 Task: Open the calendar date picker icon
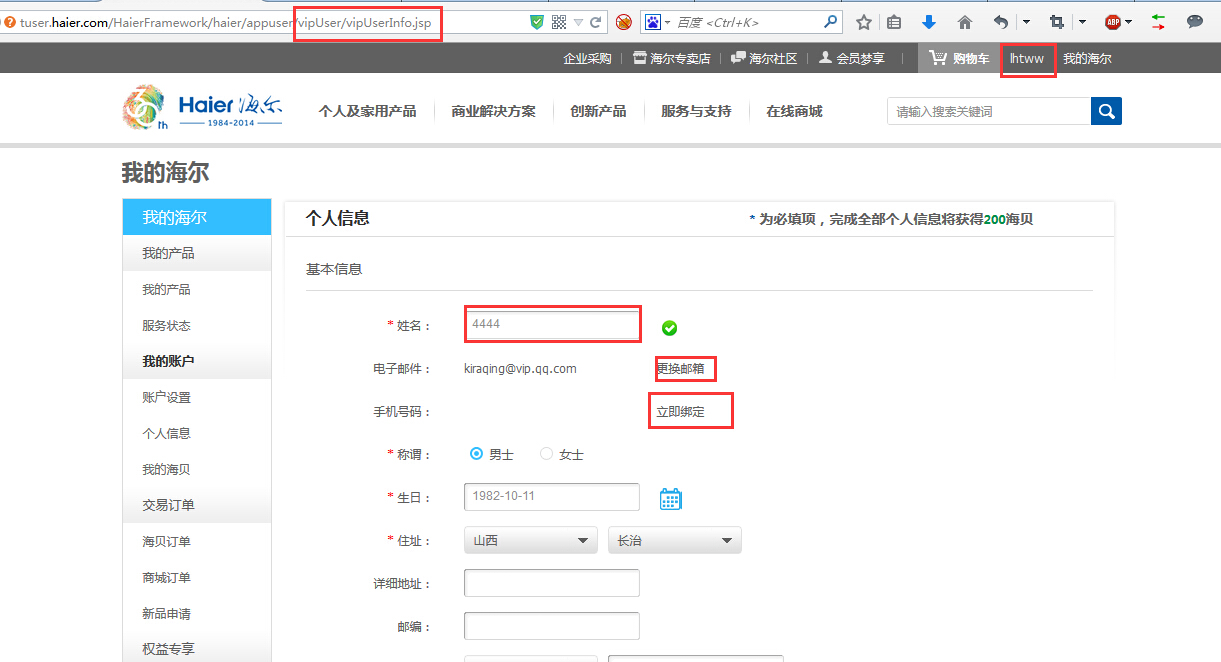[x=670, y=498]
